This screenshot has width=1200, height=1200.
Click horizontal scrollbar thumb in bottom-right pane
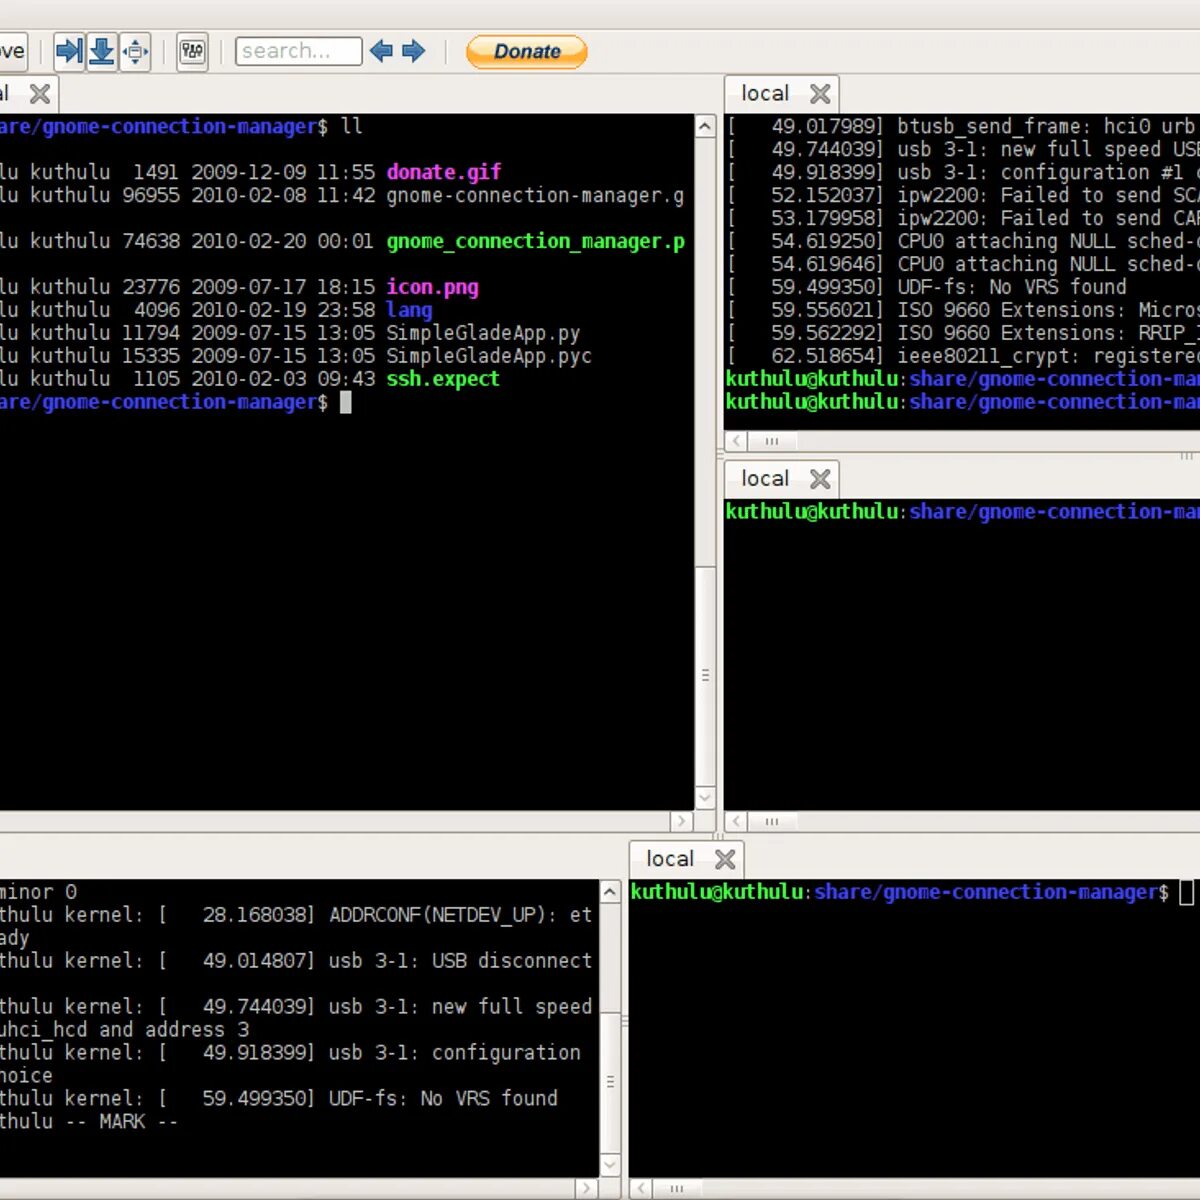click(x=677, y=1188)
